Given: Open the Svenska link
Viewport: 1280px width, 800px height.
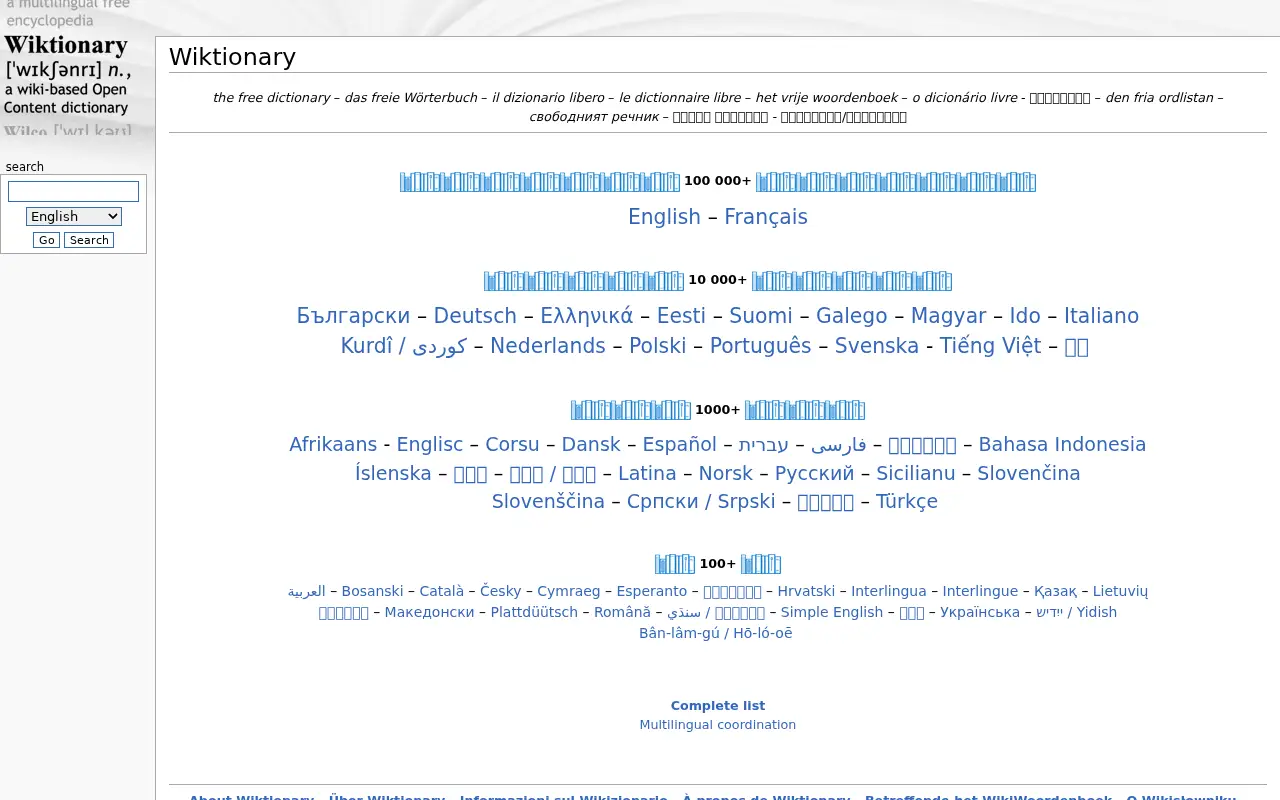Looking at the screenshot, I should 877,346.
